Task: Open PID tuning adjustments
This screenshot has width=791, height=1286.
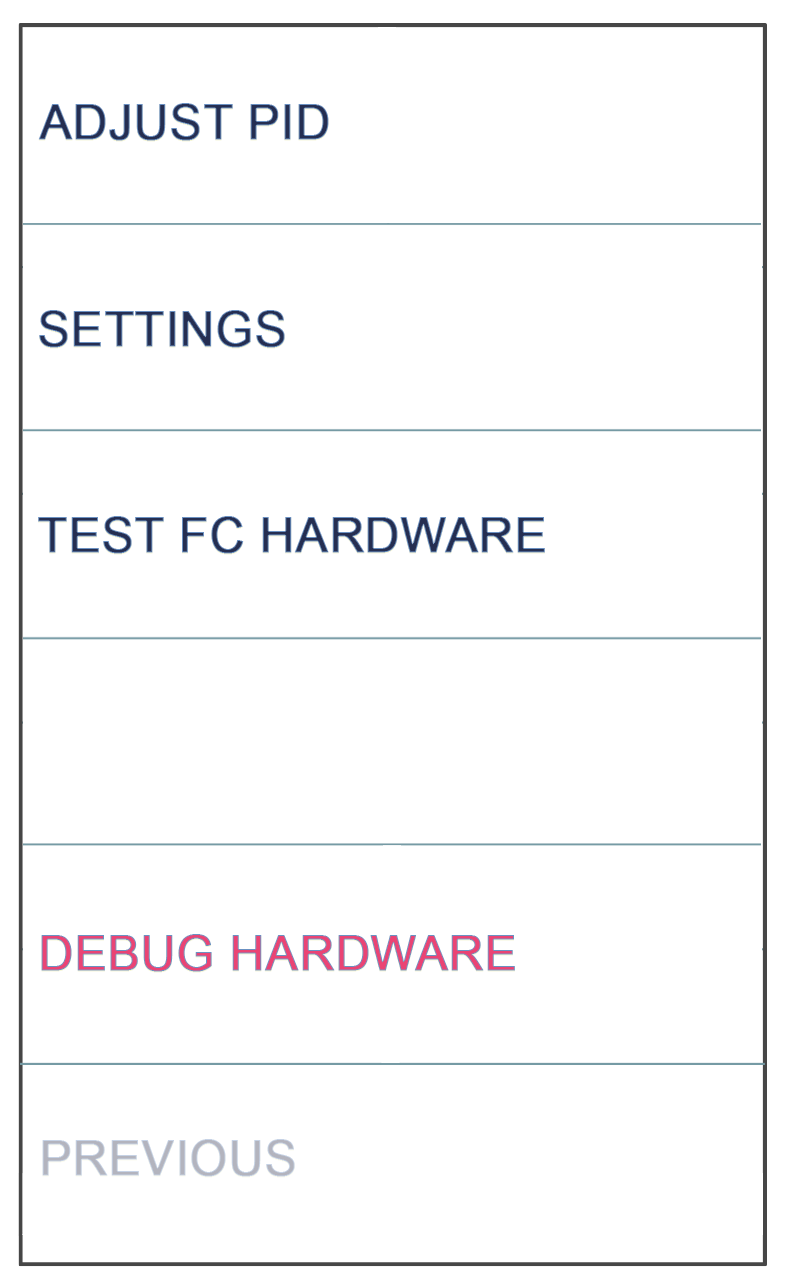Action: point(391,124)
